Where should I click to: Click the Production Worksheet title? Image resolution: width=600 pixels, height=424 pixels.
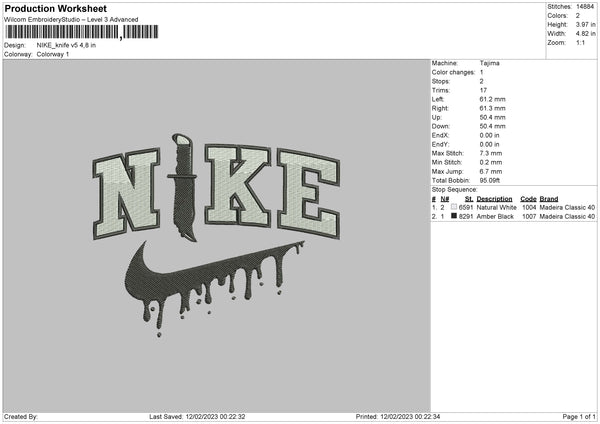click(55, 9)
